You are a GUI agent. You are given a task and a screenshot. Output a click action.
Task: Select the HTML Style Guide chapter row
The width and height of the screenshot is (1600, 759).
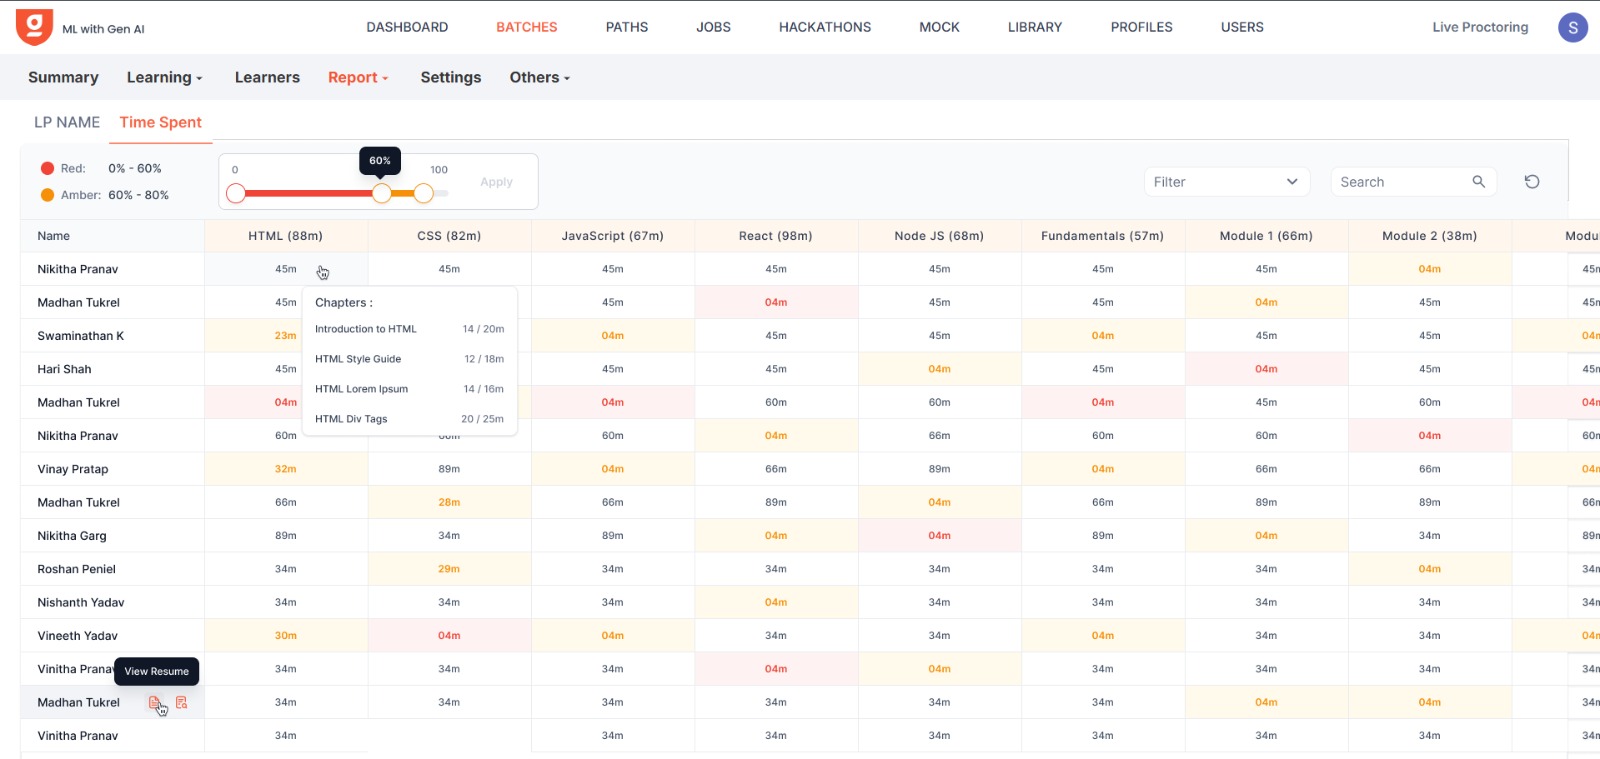tap(409, 359)
